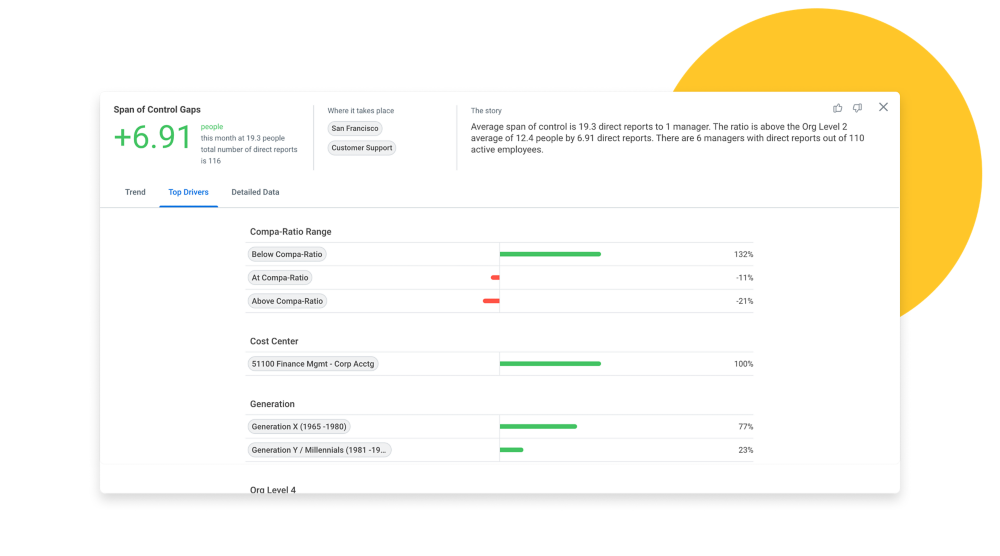
Task: Click the San Francisco location tag
Action: click(355, 129)
